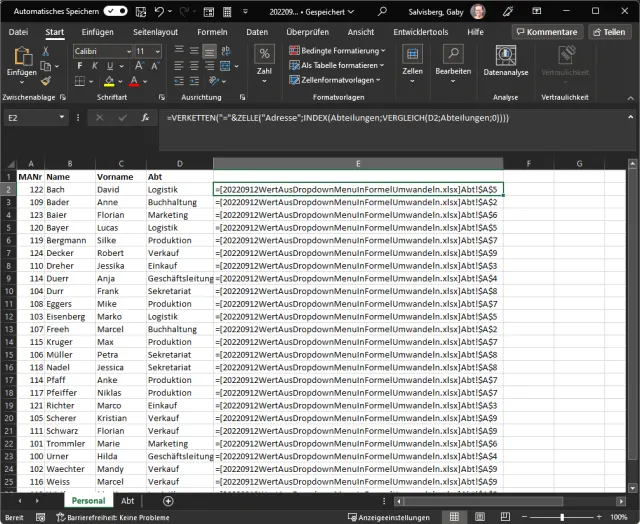Open the Formeln ribbon tab
The width and height of the screenshot is (640, 524).
click(212, 32)
